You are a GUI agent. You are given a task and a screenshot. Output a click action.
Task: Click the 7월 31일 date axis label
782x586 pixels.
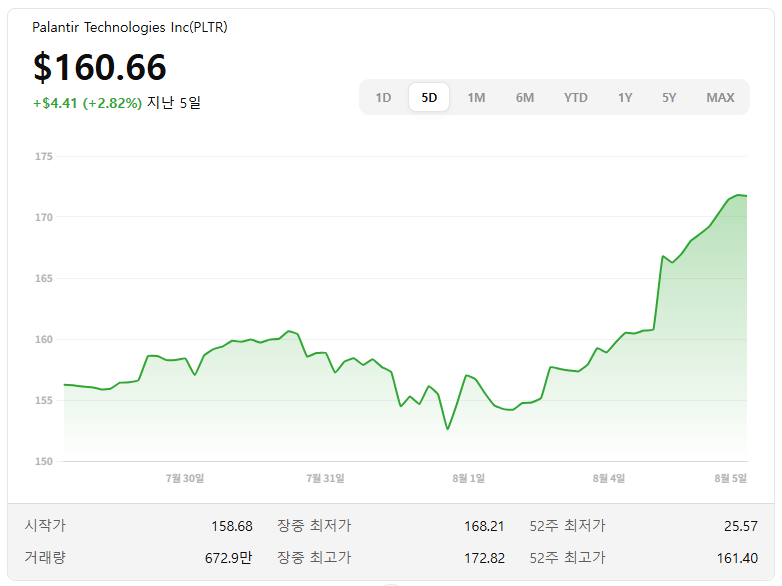coord(325,478)
